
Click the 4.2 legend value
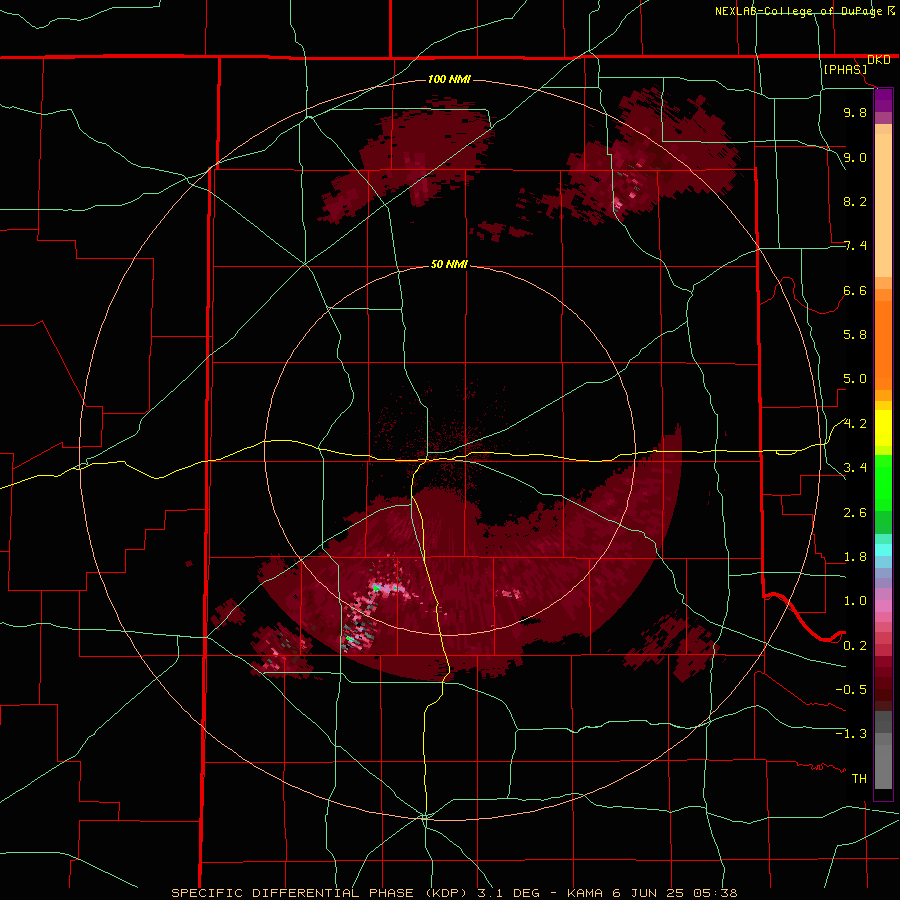click(855, 424)
